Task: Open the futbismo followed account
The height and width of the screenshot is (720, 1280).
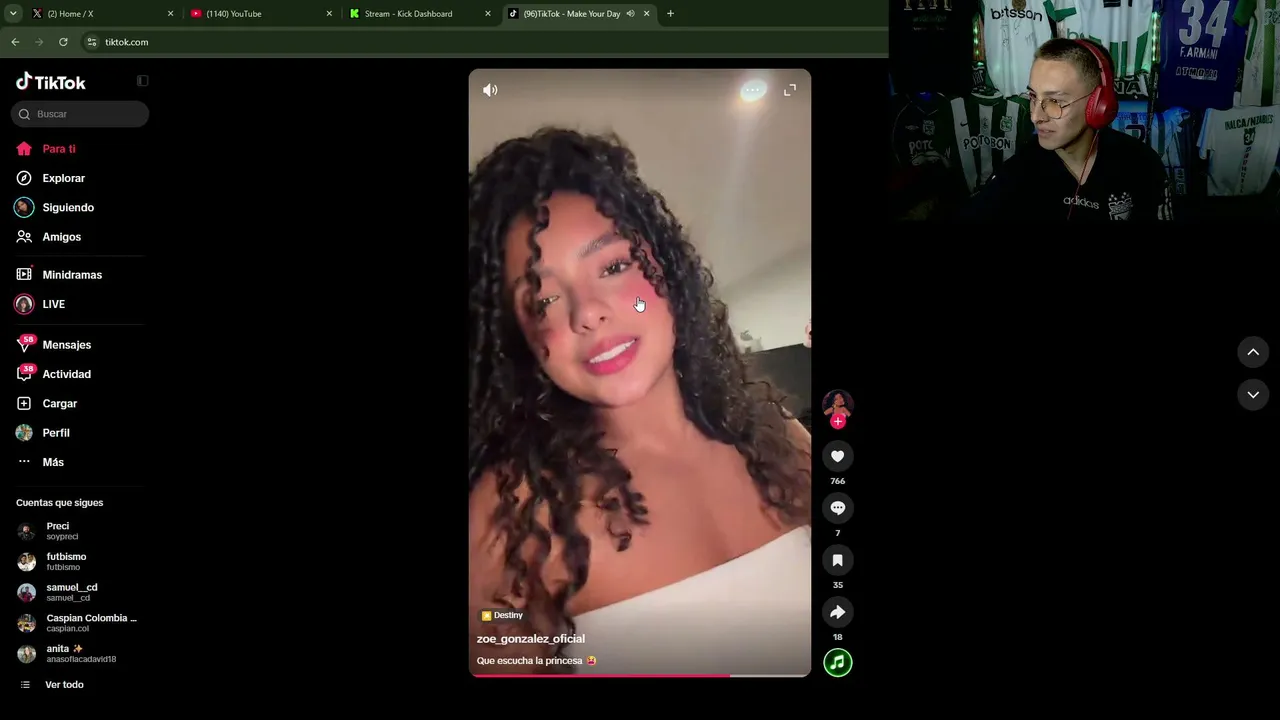Action: pyautogui.click(x=80, y=562)
